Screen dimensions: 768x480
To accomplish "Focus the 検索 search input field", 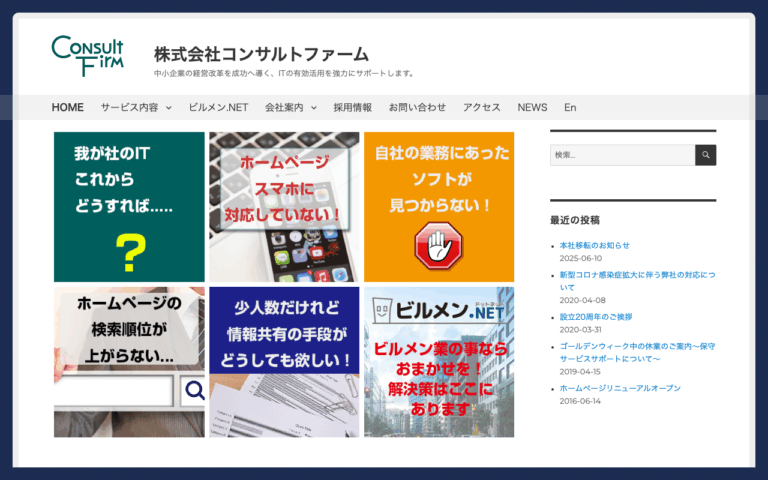I will [623, 155].
